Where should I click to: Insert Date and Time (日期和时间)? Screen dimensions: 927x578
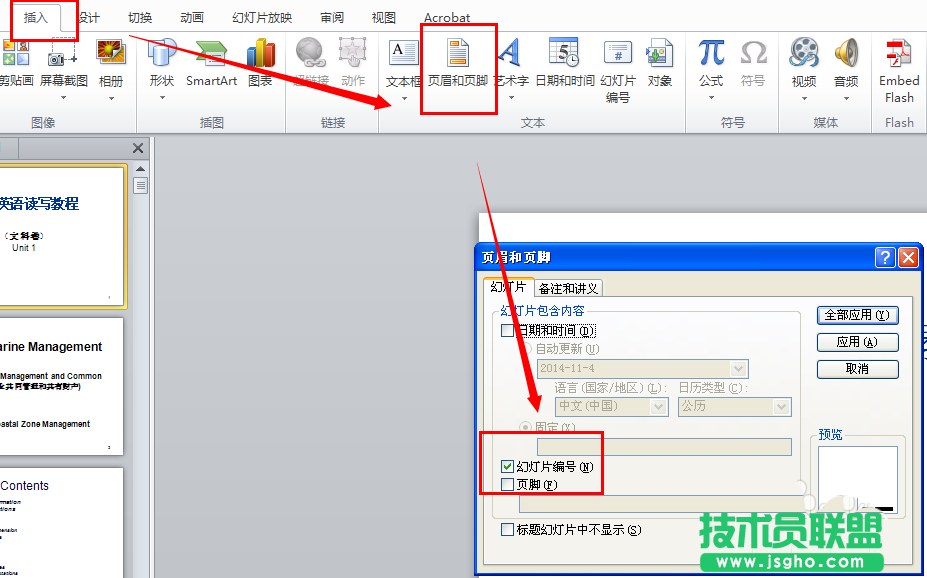564,52
